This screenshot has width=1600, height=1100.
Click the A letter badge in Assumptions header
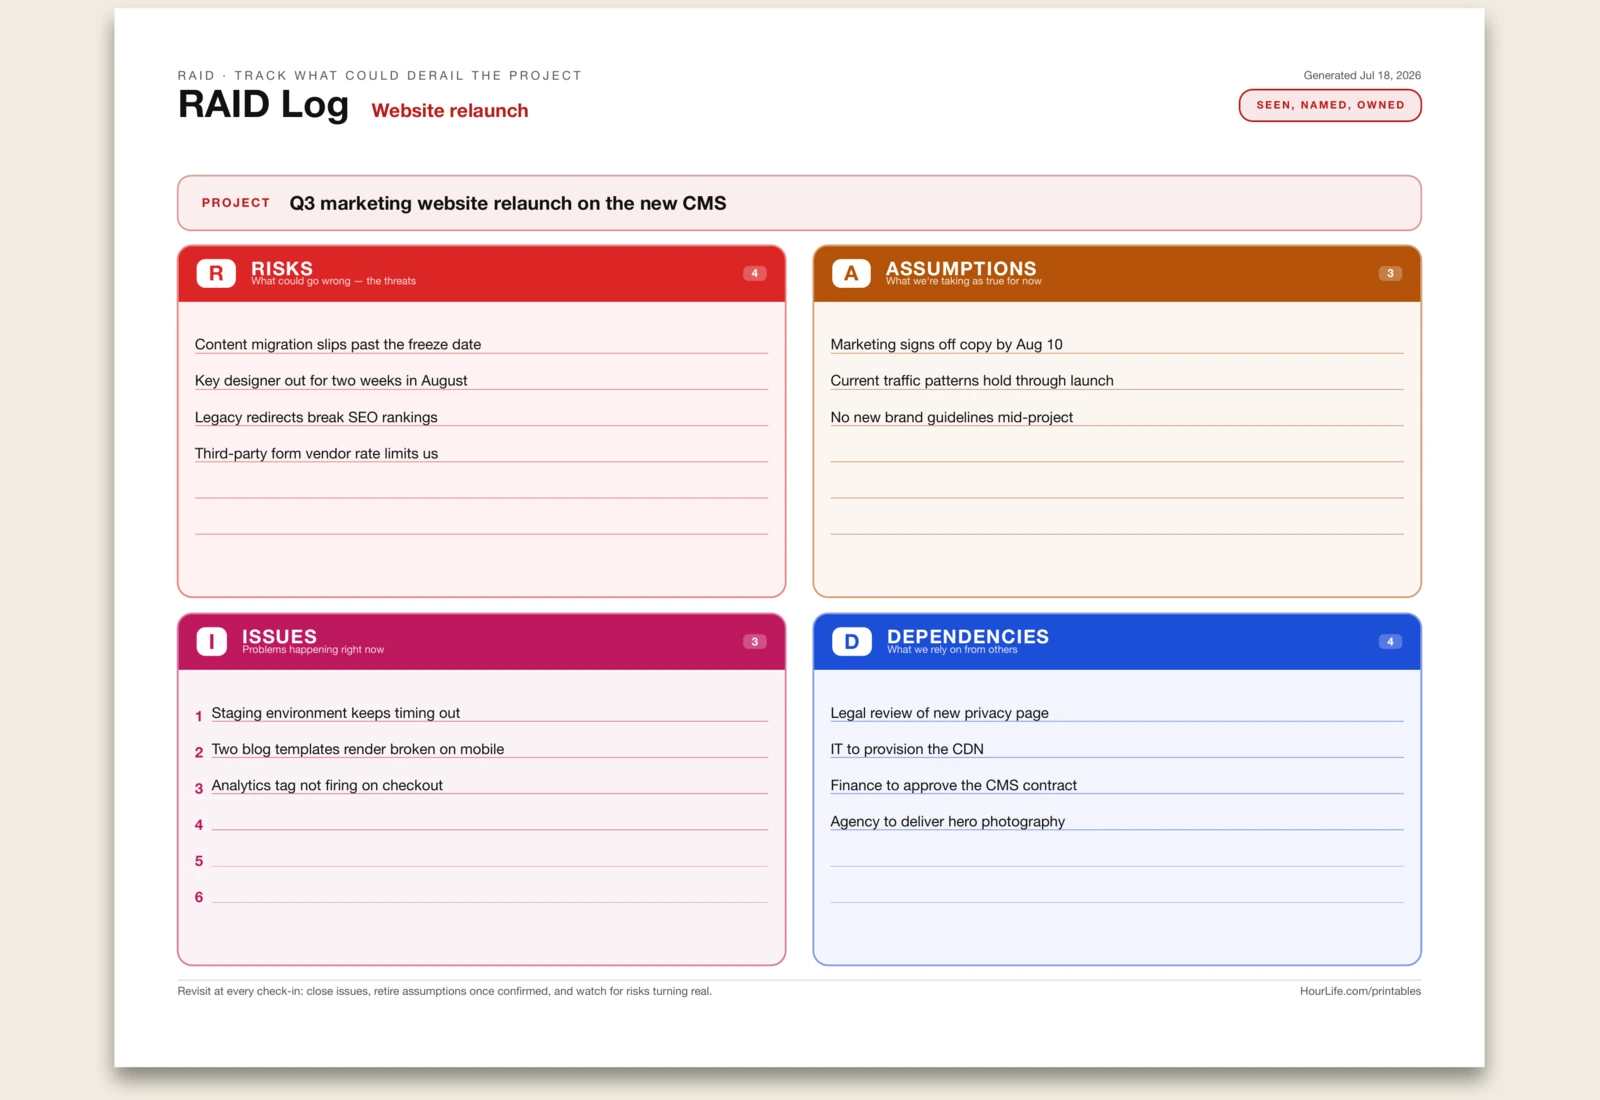point(851,273)
